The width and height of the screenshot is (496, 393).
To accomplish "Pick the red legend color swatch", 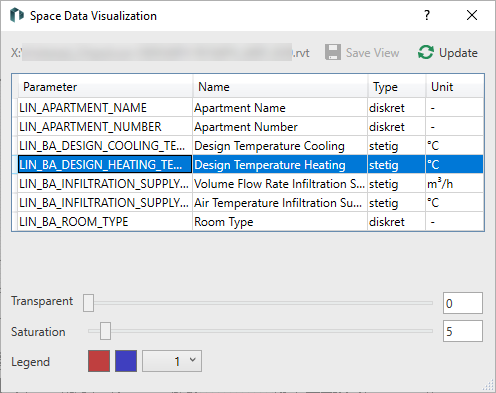I will click(99, 361).
